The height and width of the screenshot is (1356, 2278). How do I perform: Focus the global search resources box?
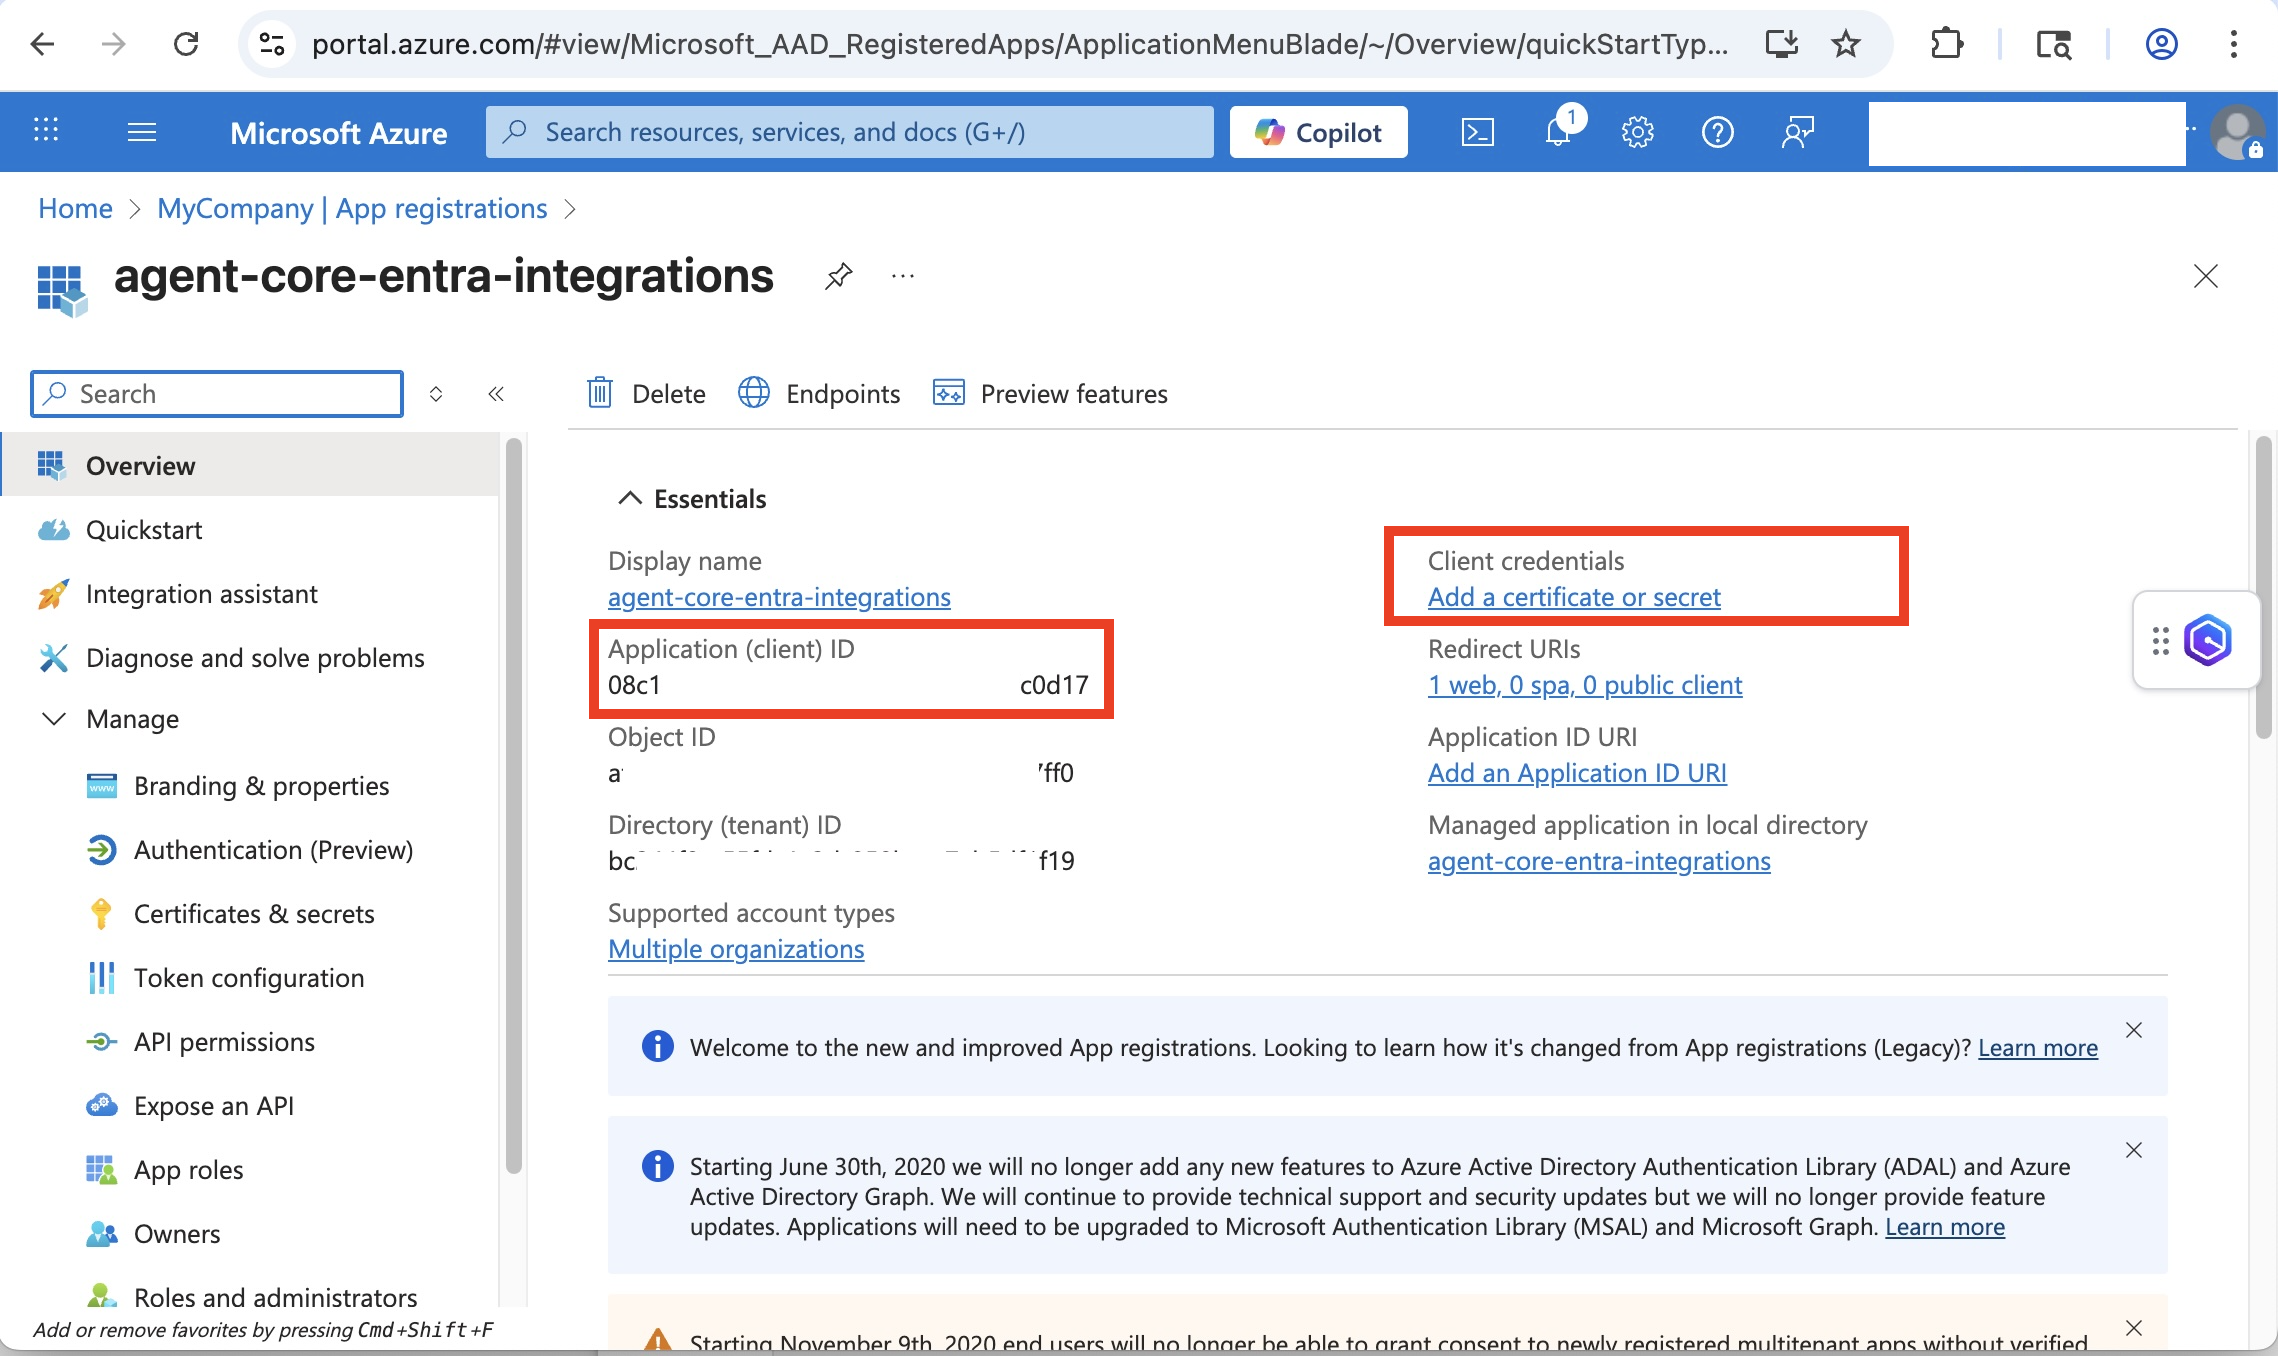tap(849, 132)
